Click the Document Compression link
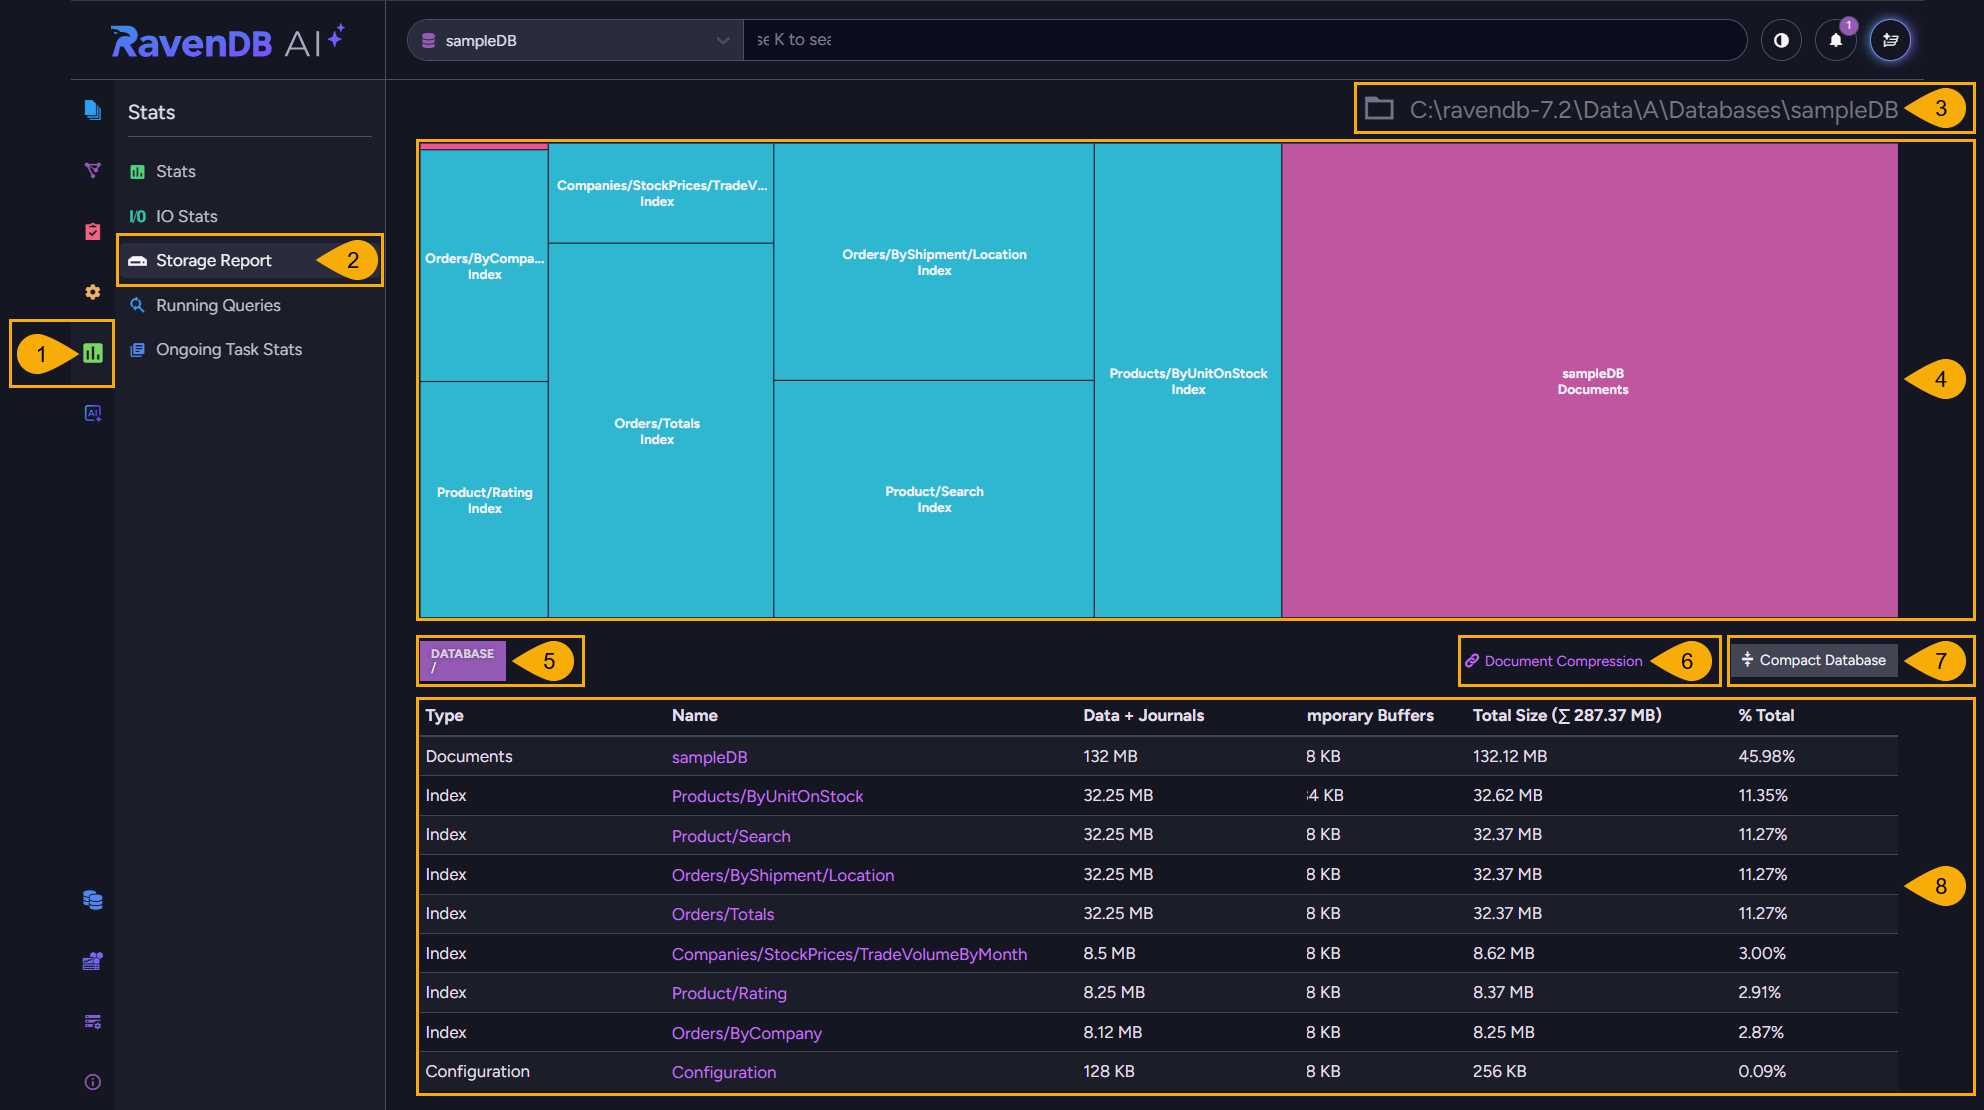Image resolution: width=1984 pixels, height=1110 pixels. tap(1554, 661)
